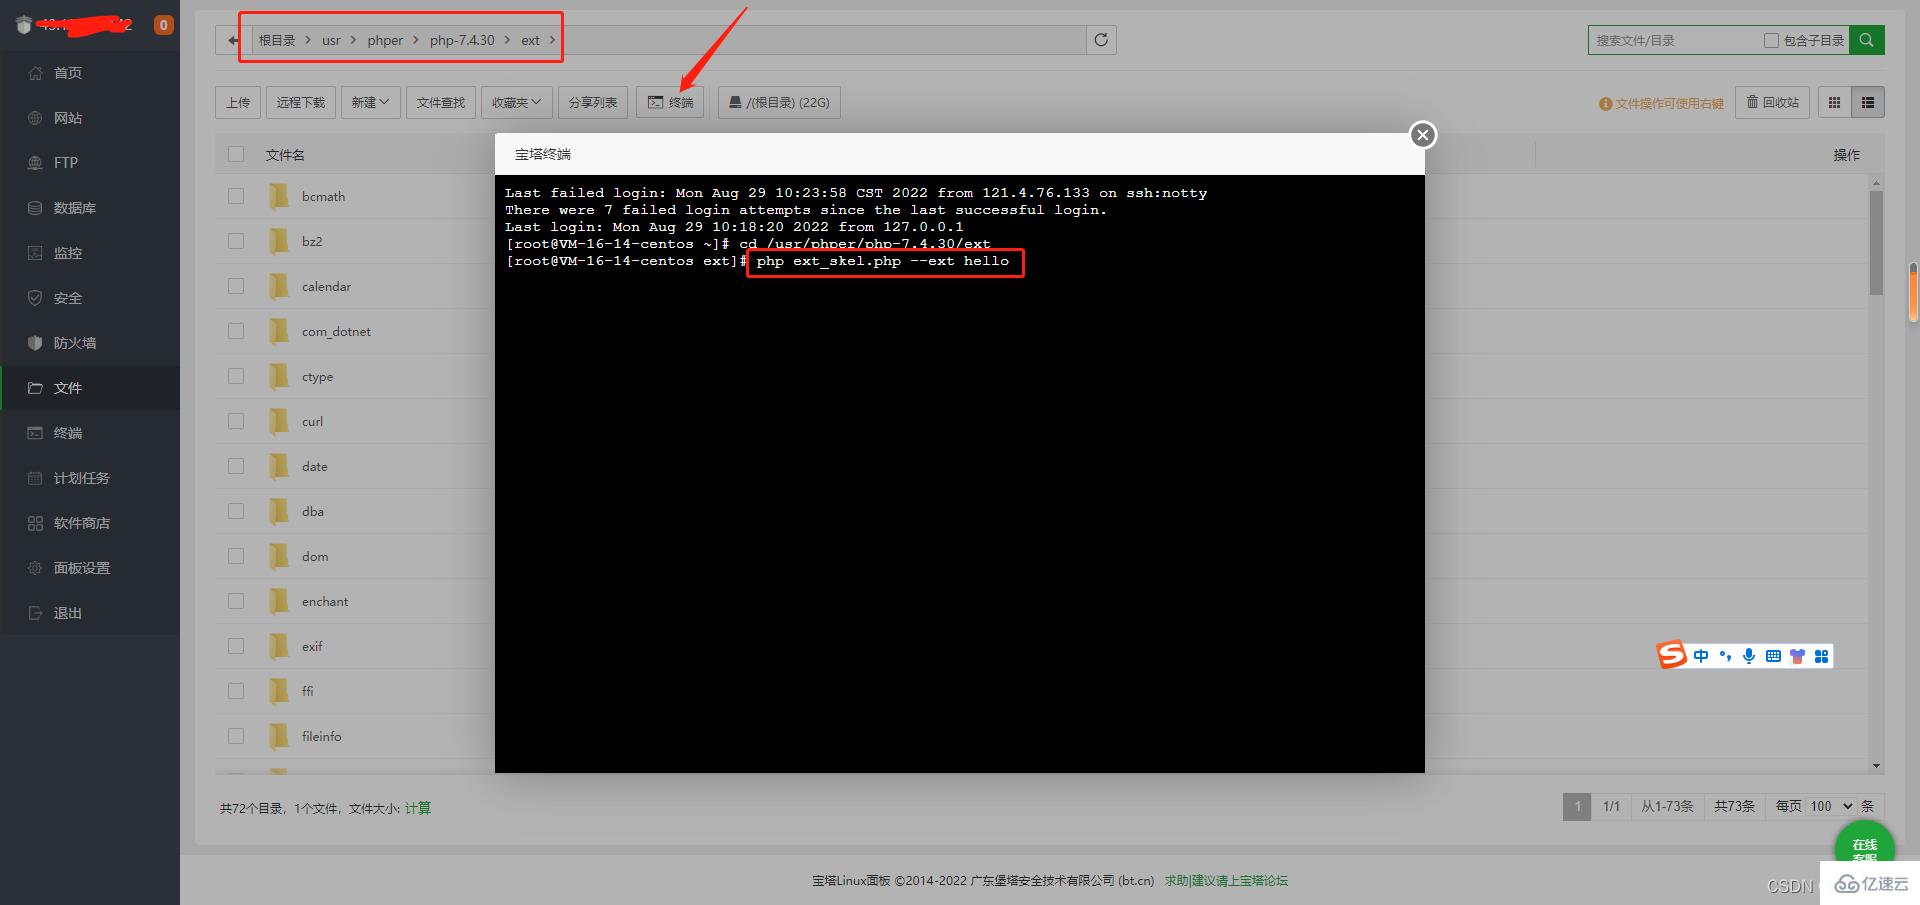Click the 终端 terminal icon in sidebar
The image size is (1920, 905).
35,433
